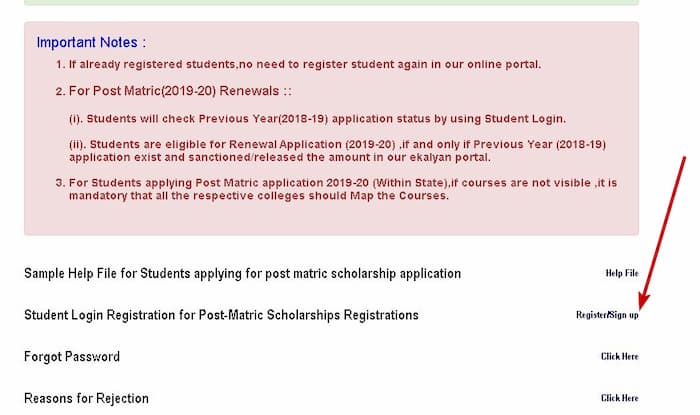Click Here link beside Reasons for Rejection
The image size is (700, 415).
(x=619, y=399)
